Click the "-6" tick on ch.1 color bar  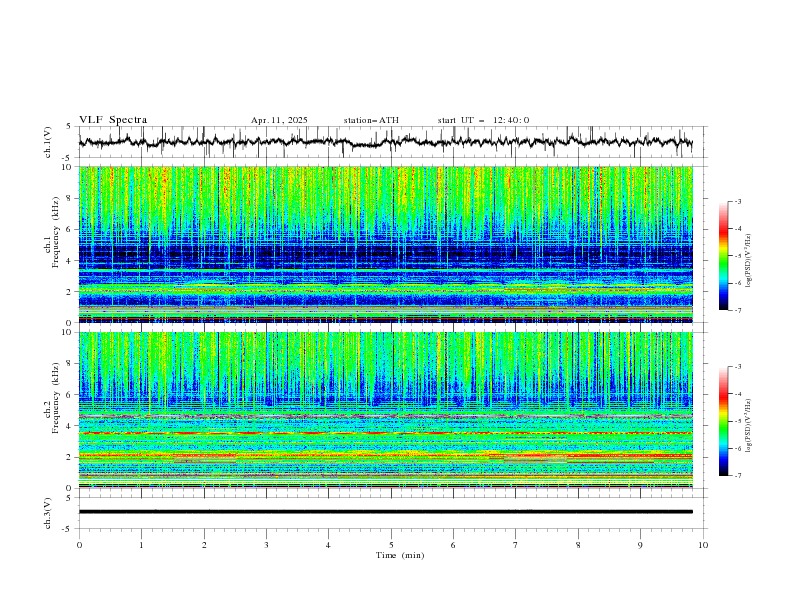[x=738, y=283]
